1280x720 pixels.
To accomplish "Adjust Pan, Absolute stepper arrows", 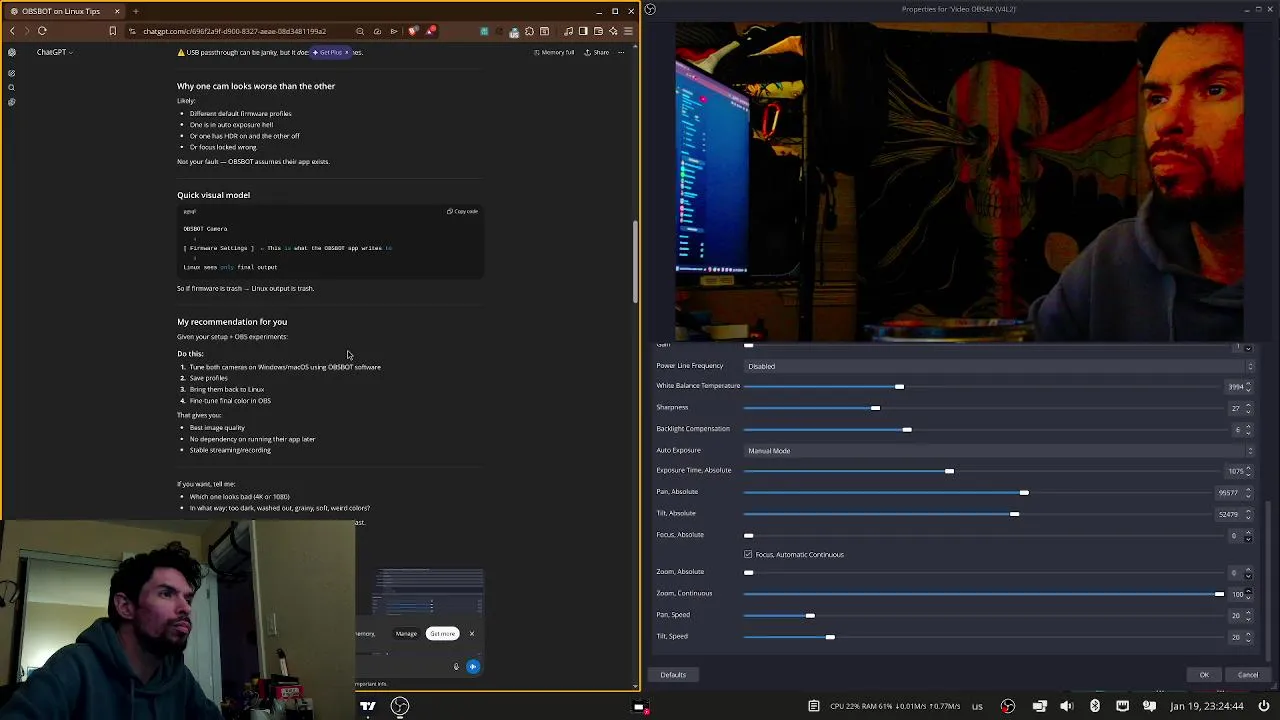I will click(x=1248, y=493).
